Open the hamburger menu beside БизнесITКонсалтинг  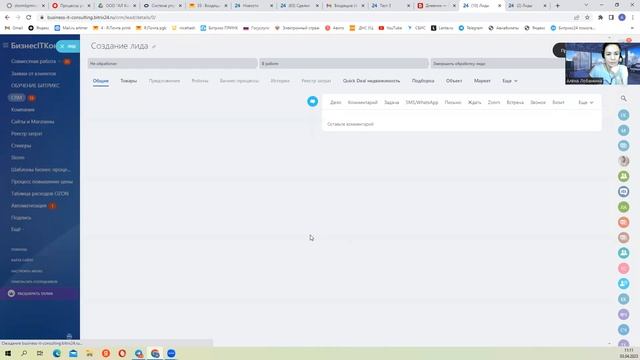coord(5,45)
